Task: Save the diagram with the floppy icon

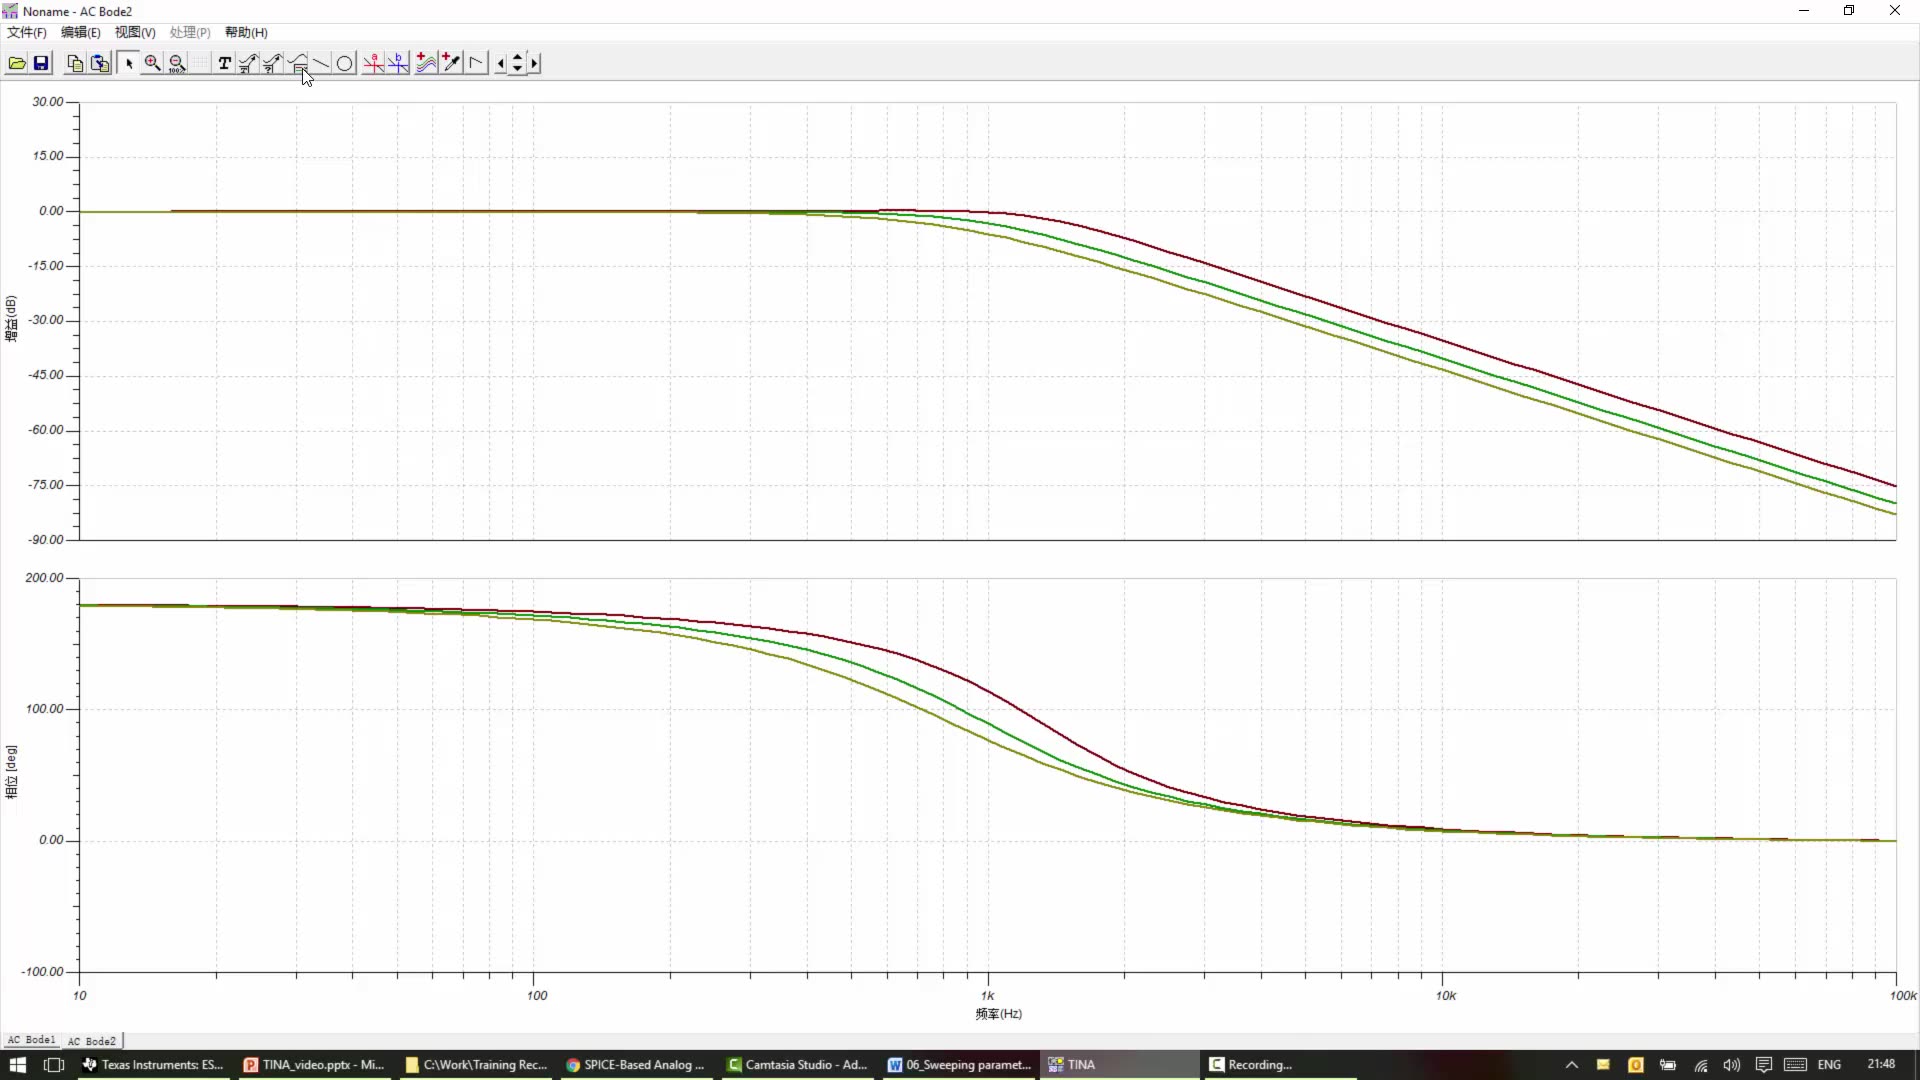Action: [41, 63]
